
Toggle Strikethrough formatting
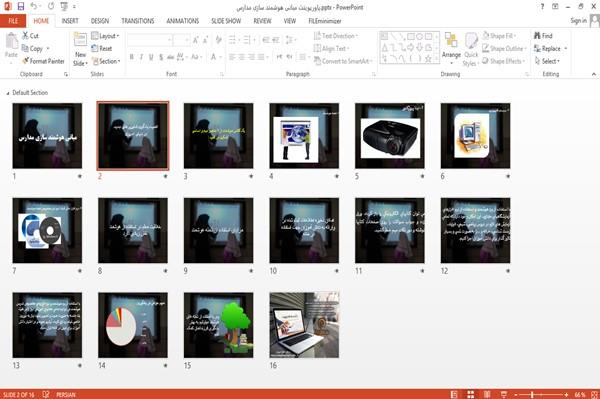tap(171, 57)
